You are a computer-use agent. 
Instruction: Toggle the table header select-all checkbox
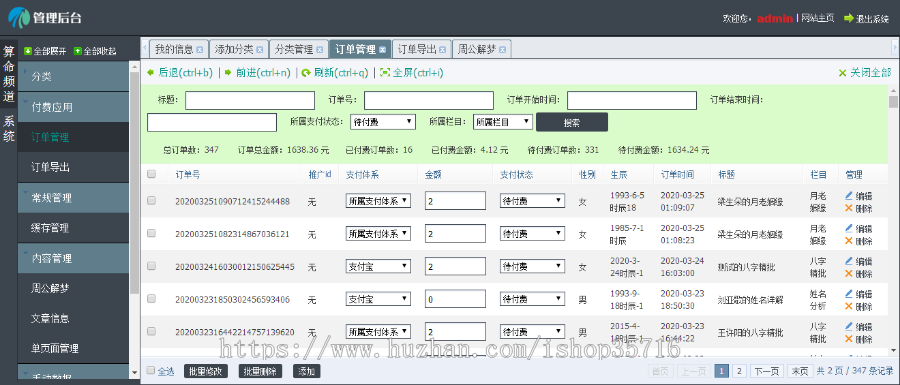point(152,174)
